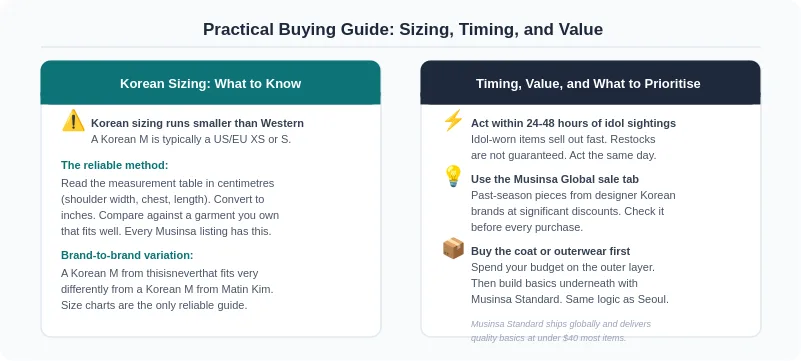This screenshot has width=801, height=361.
Task: Click the italic Musinsa Standard ships globally footnote
Action: [561, 331]
